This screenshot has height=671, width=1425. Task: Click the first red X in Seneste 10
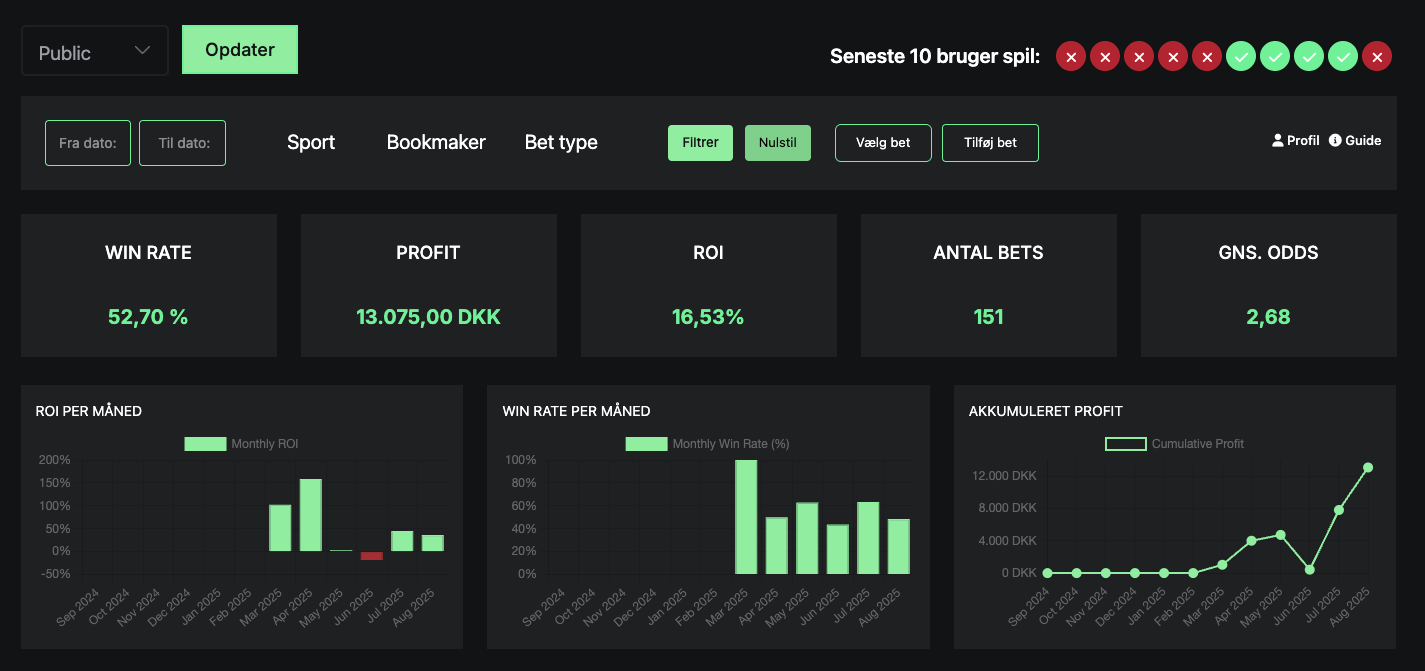click(x=1070, y=57)
